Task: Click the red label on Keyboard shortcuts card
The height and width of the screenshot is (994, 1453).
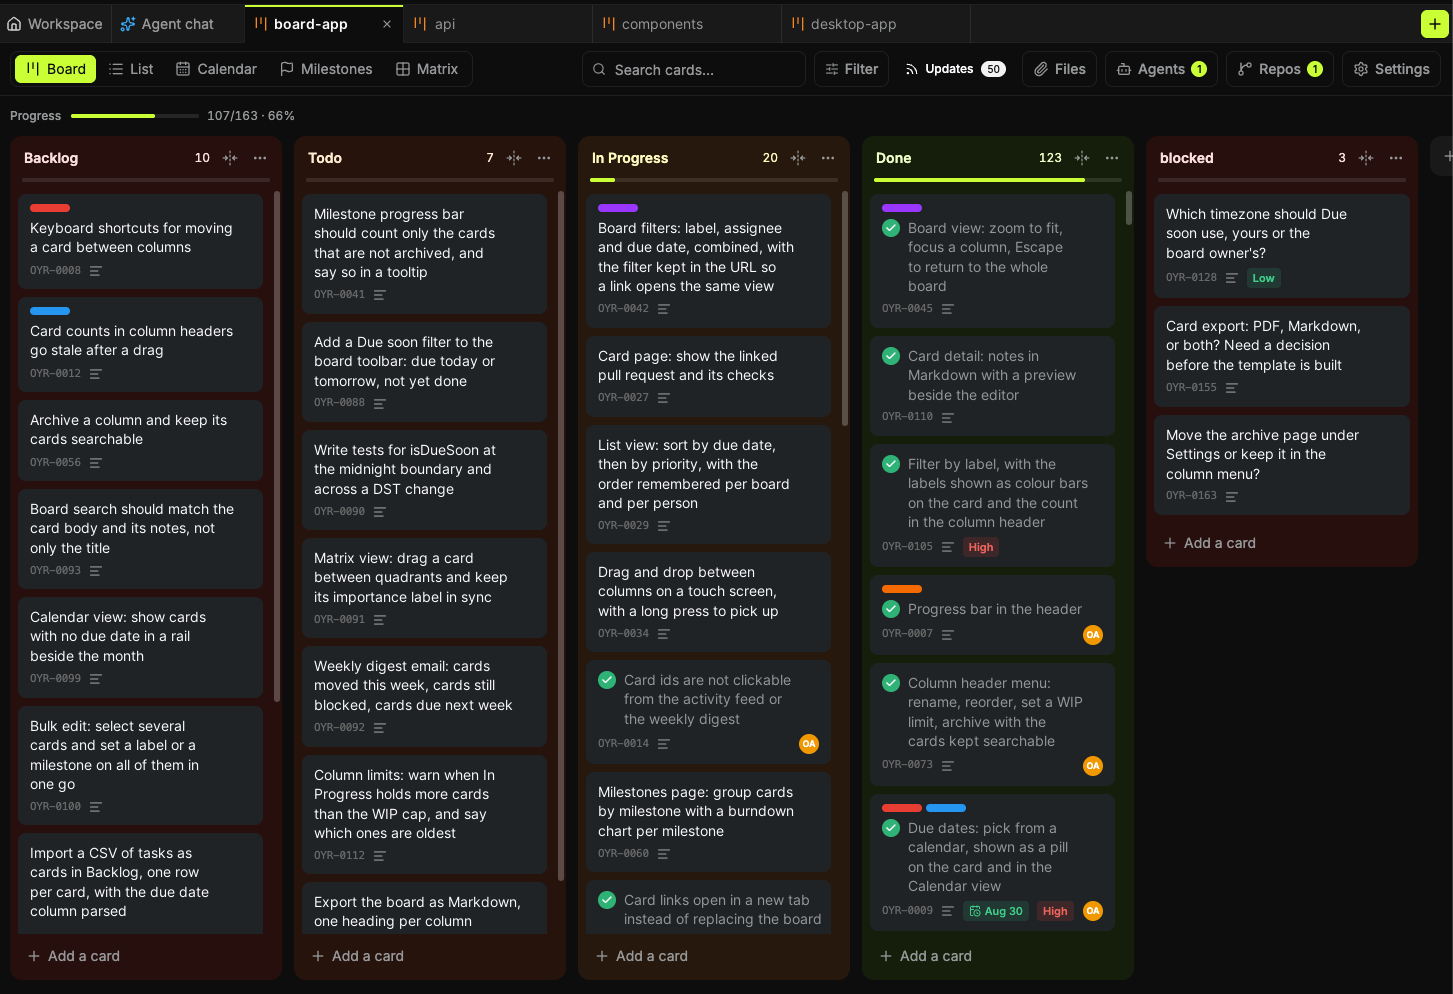Action: [x=50, y=208]
